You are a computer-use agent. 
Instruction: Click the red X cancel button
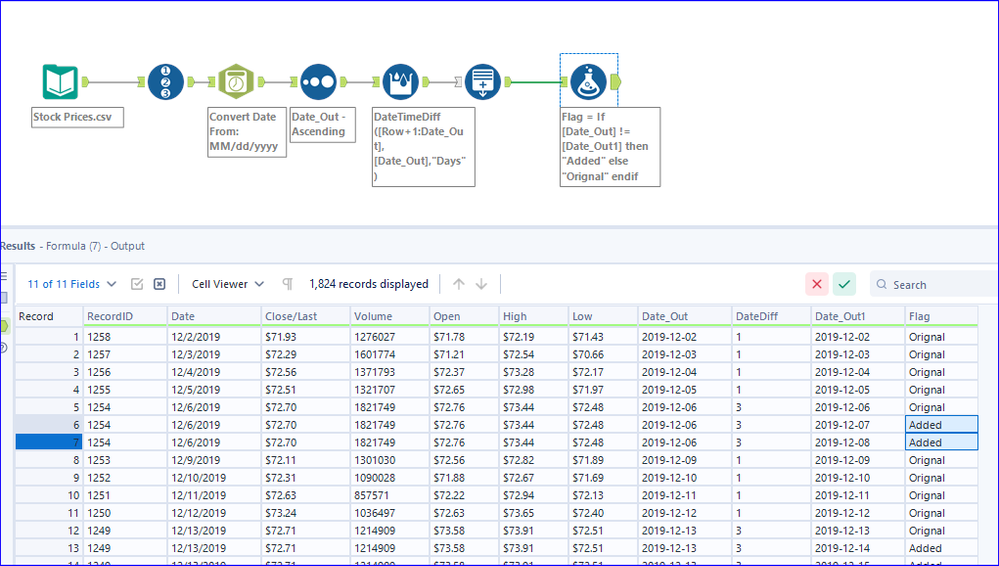(817, 284)
